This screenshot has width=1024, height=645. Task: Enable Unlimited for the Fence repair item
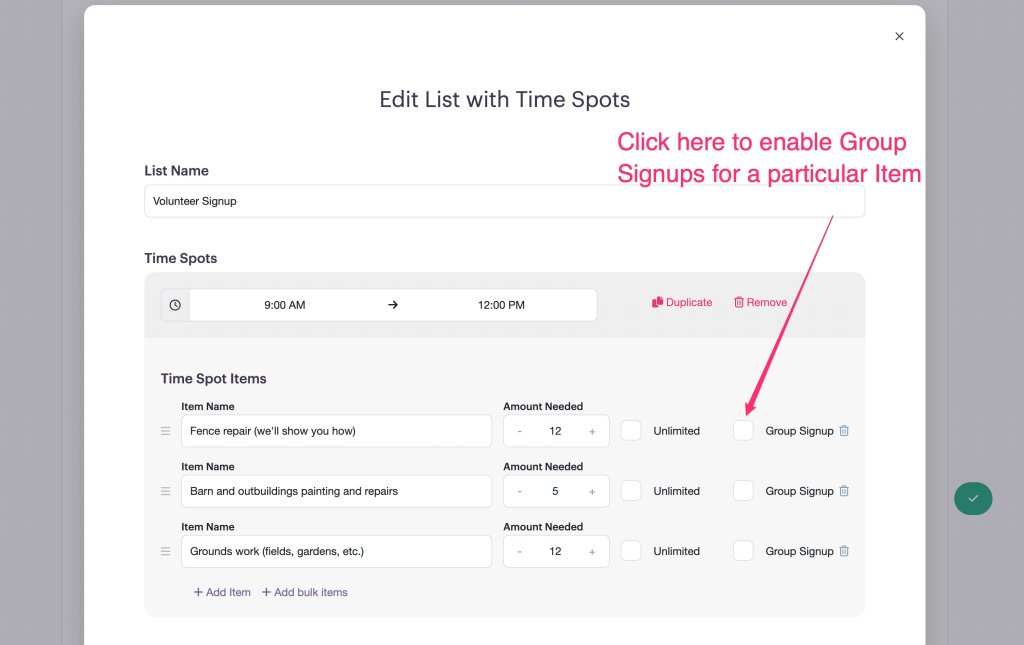tap(631, 430)
